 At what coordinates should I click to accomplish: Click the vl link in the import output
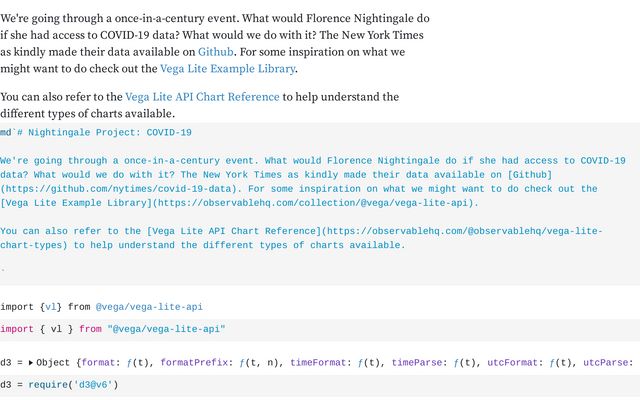point(51,307)
